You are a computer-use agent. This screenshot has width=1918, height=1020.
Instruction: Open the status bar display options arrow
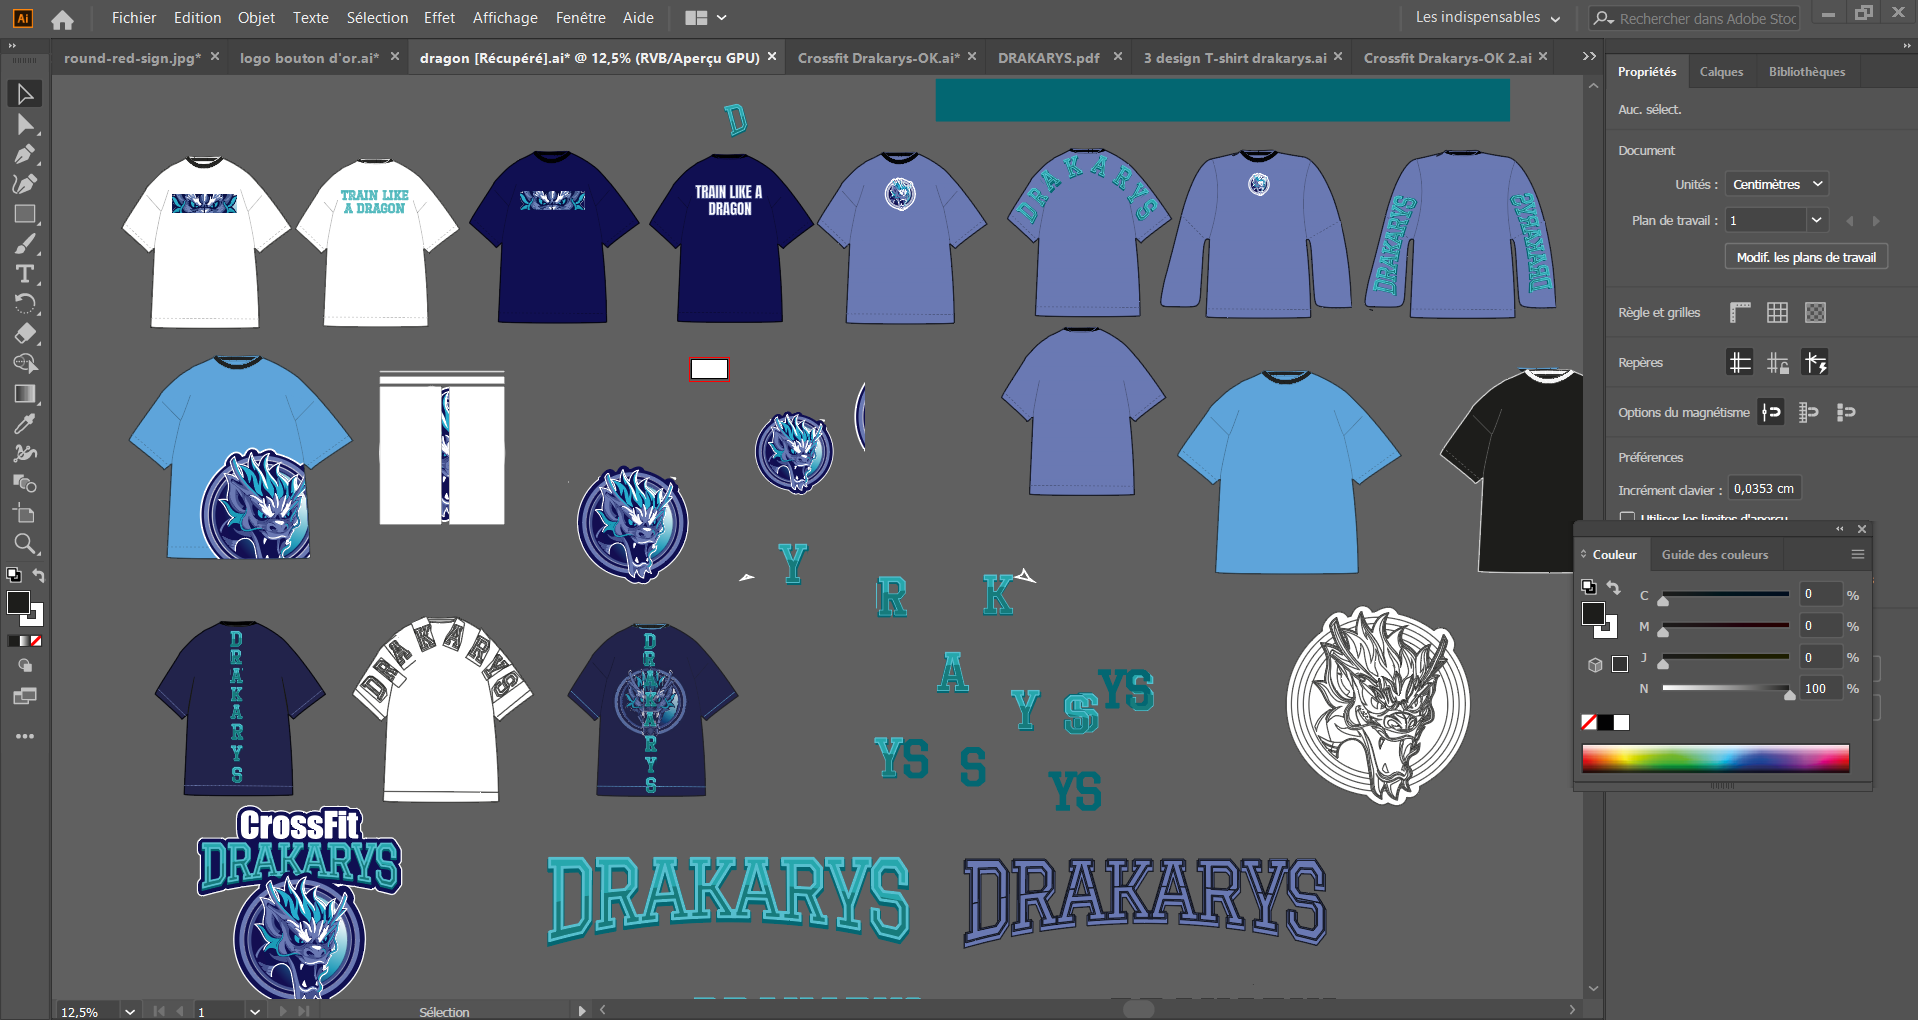tap(582, 1011)
